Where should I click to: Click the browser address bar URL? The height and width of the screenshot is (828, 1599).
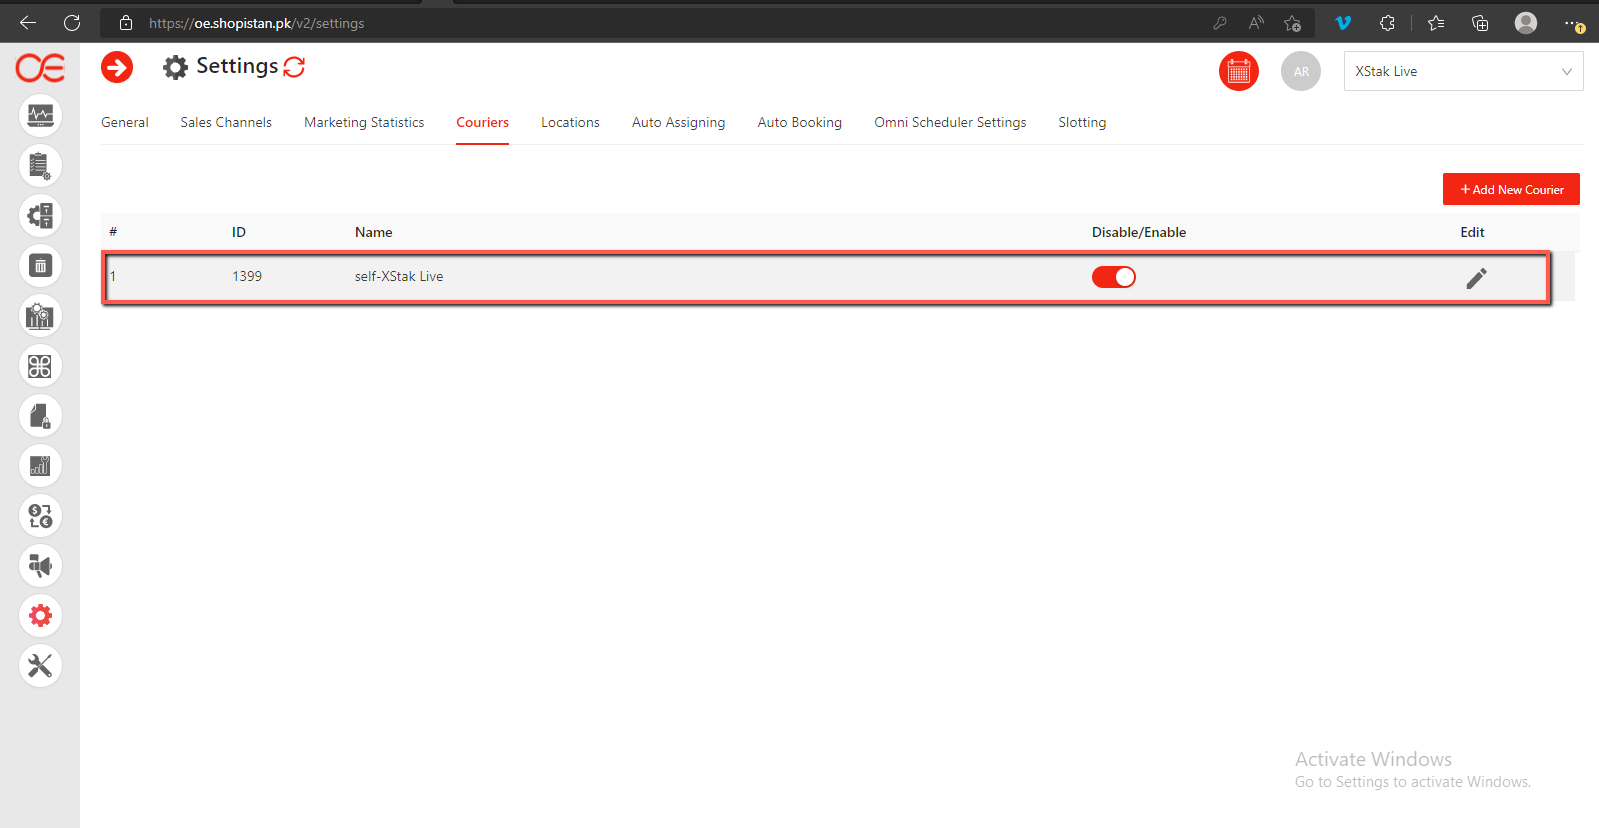[256, 23]
